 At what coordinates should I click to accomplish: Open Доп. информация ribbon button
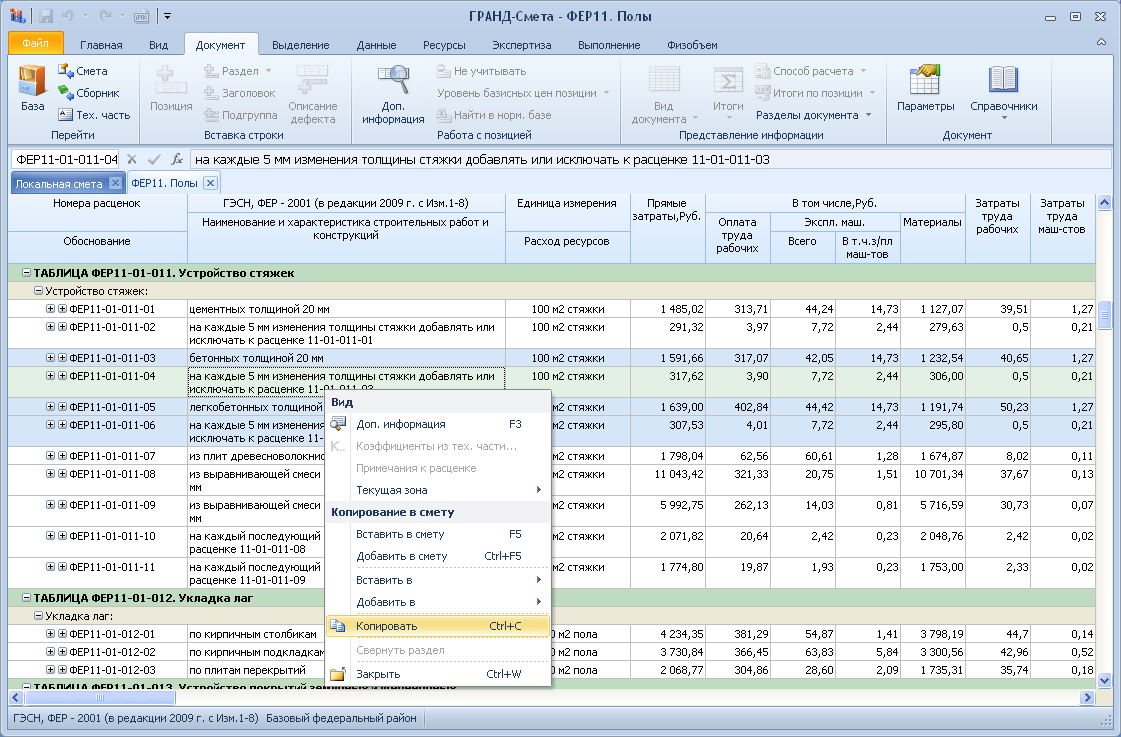pyautogui.click(x=392, y=94)
